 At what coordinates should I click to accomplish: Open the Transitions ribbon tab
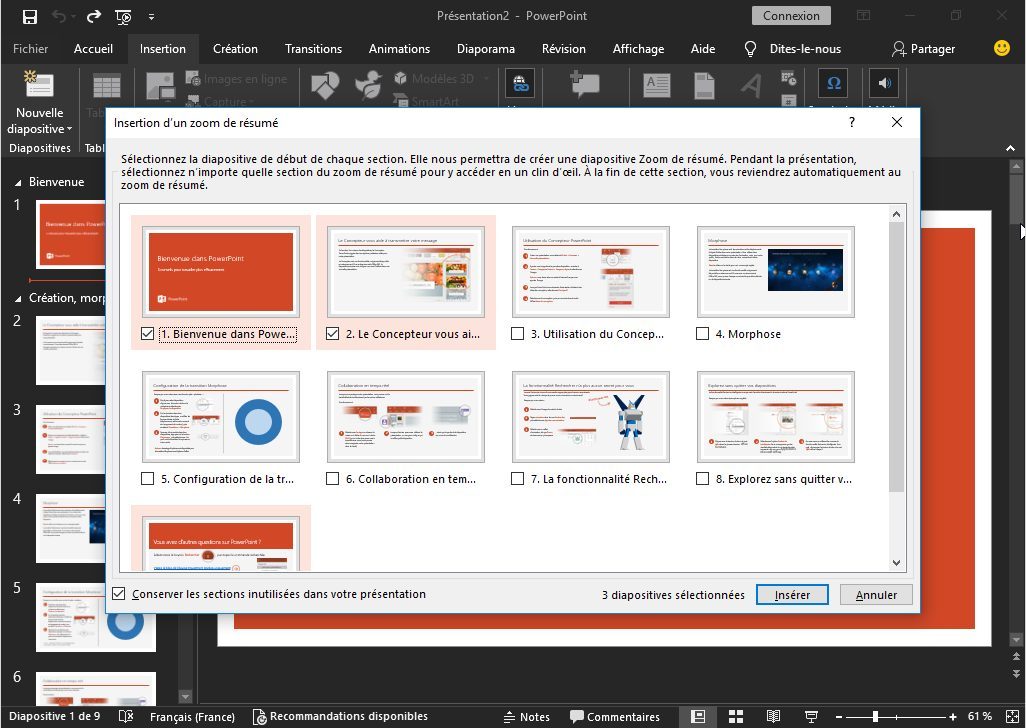coord(313,48)
